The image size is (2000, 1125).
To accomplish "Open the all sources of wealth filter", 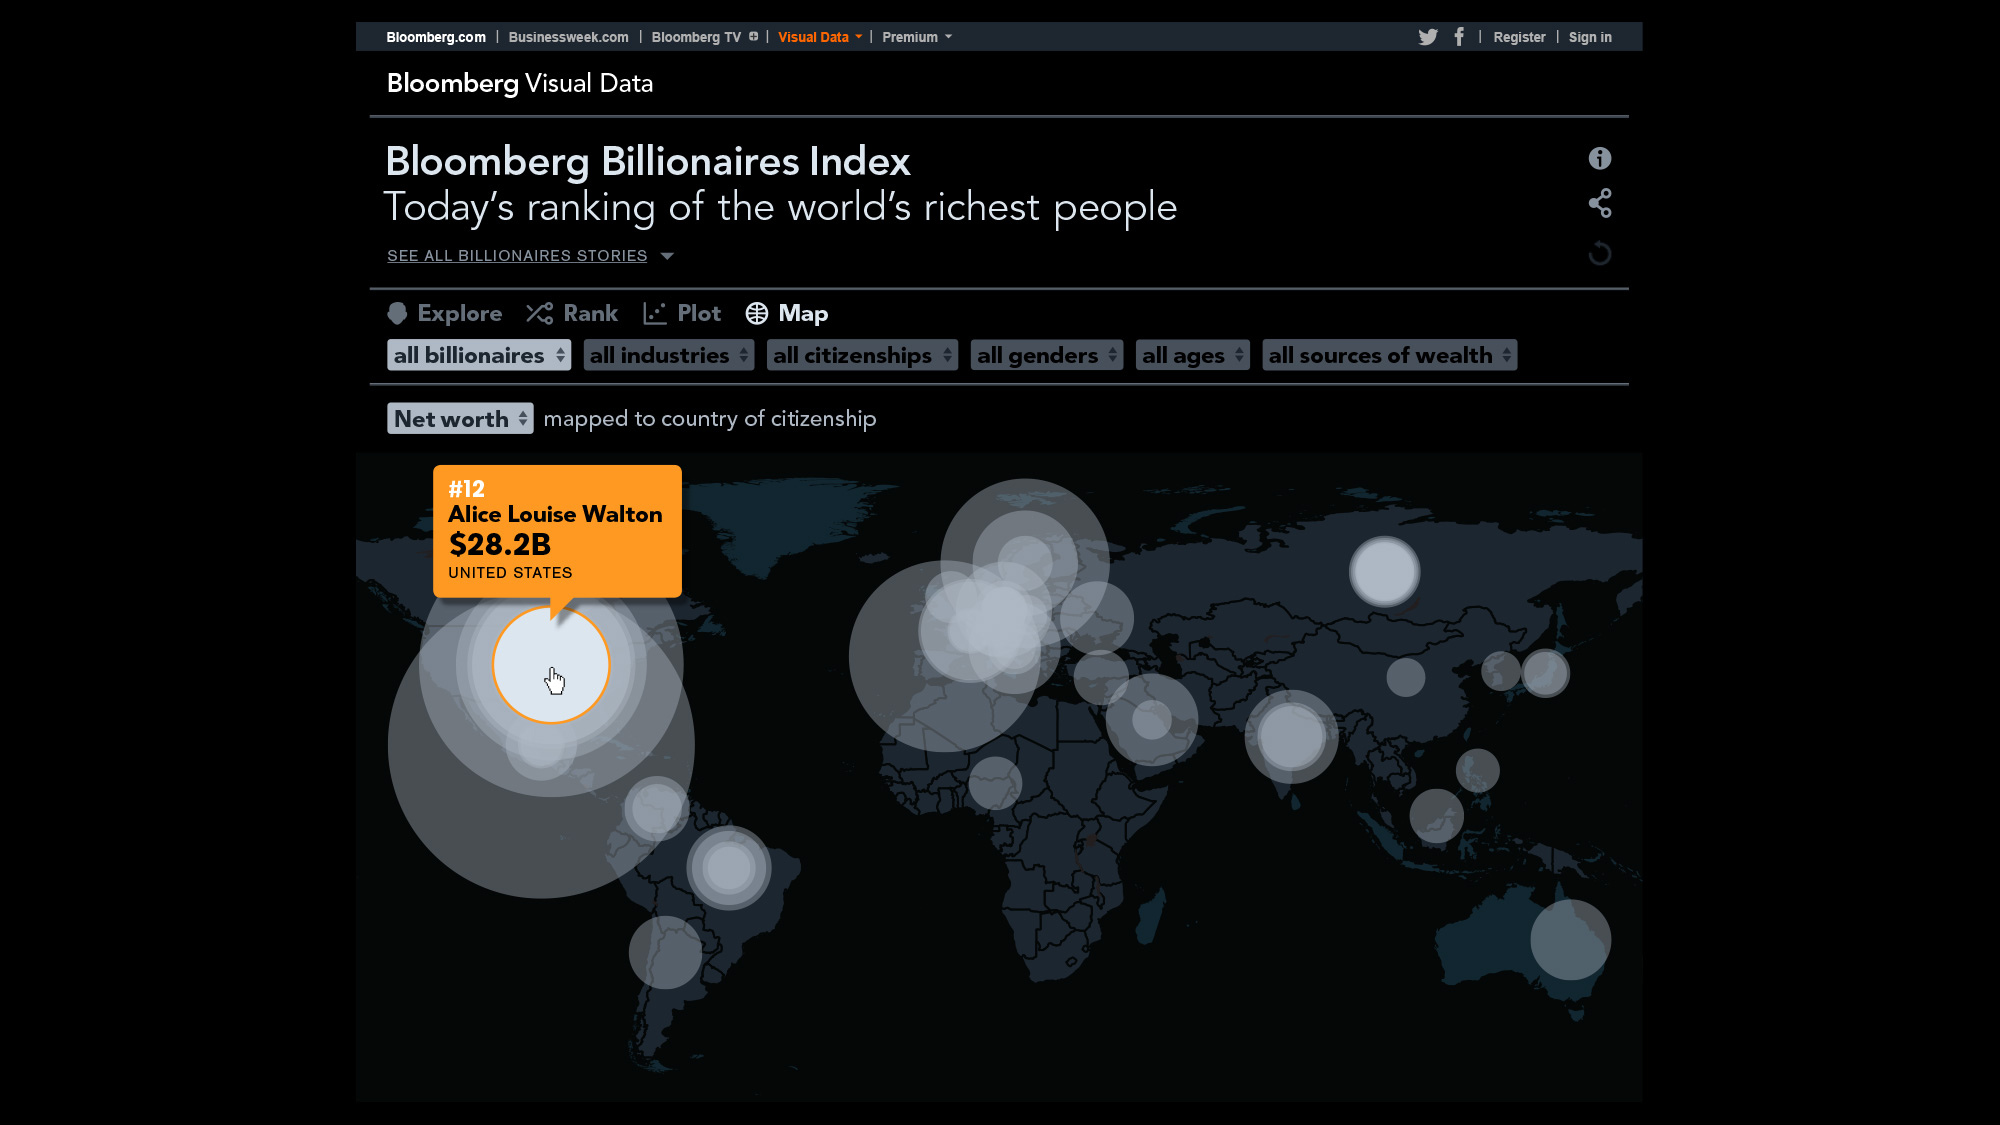I will (1389, 356).
